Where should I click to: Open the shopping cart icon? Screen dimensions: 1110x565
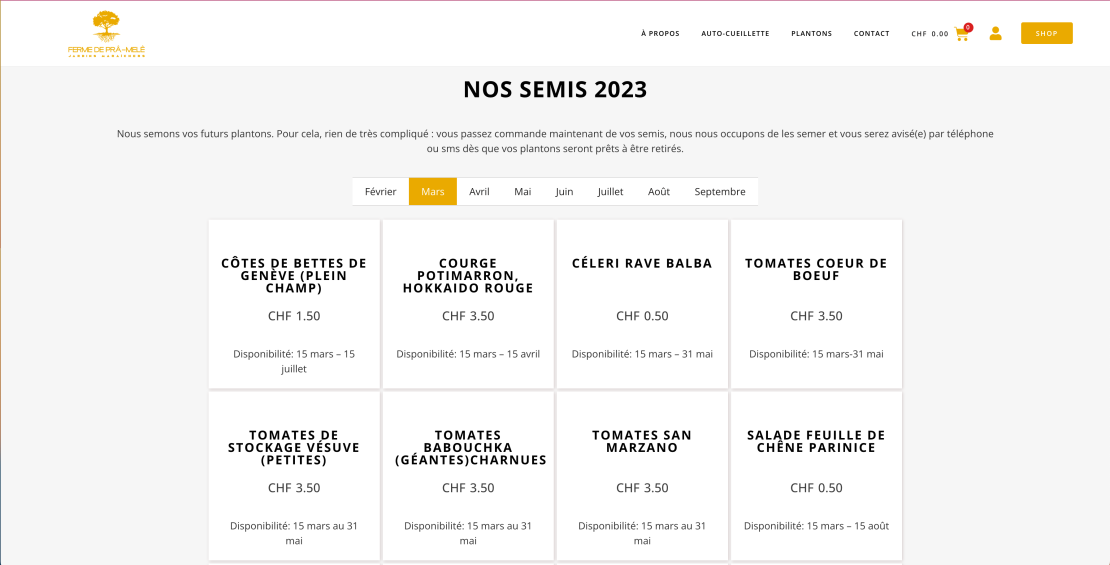(962, 34)
